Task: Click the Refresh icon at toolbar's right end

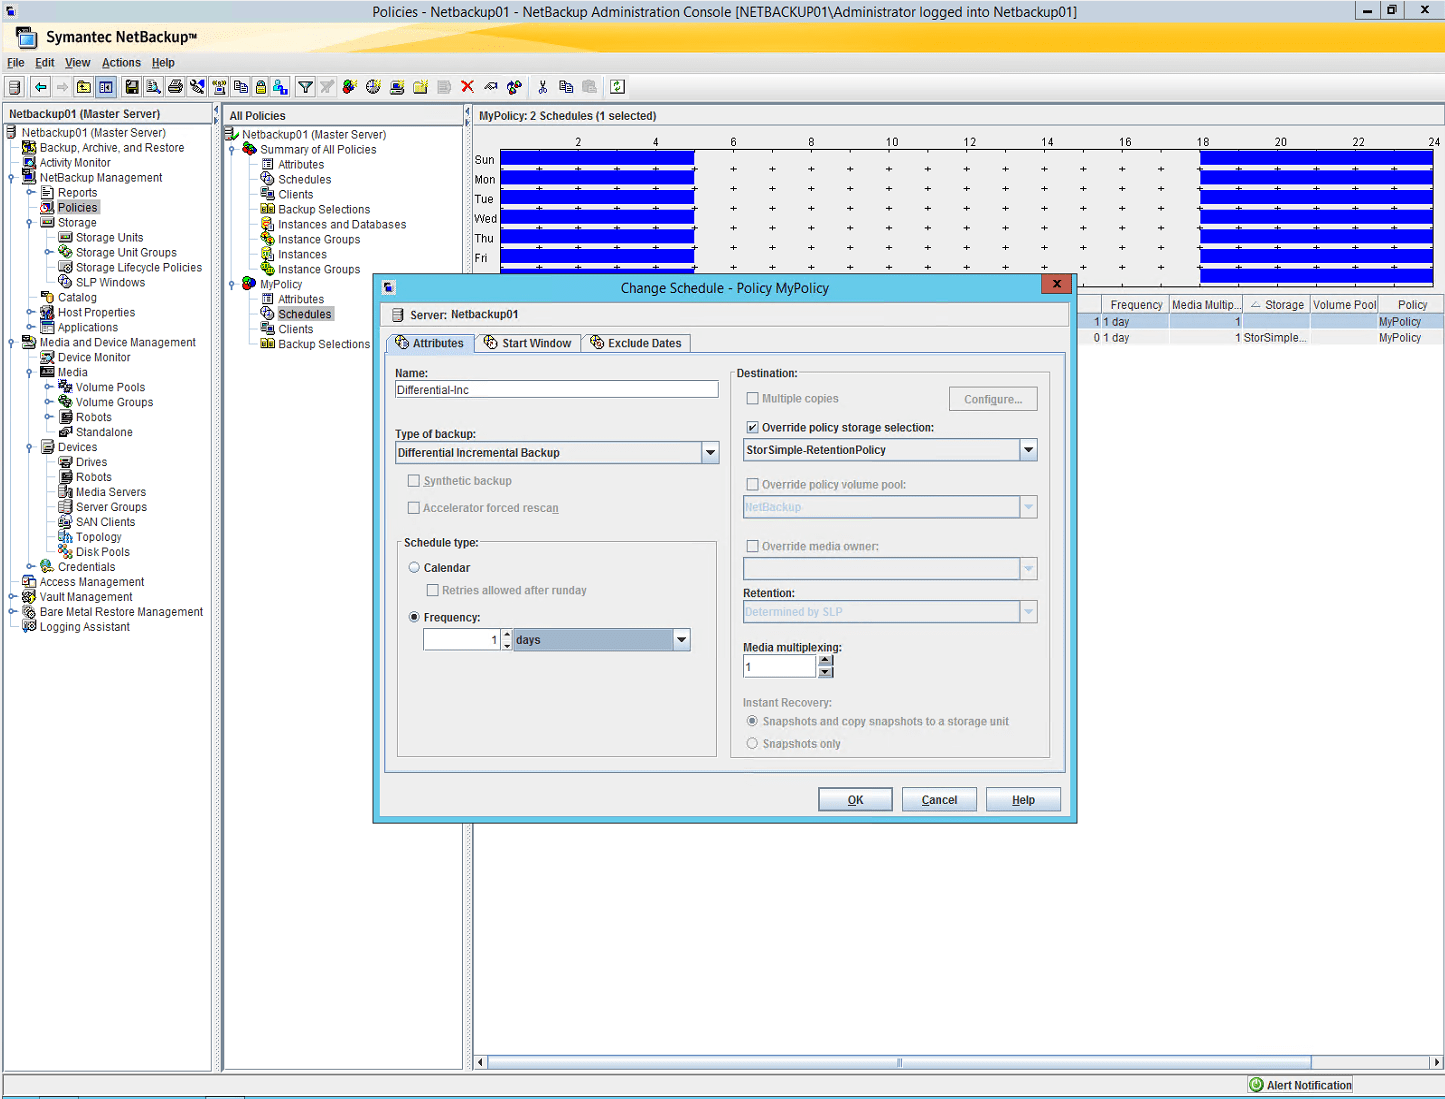Action: point(617,87)
